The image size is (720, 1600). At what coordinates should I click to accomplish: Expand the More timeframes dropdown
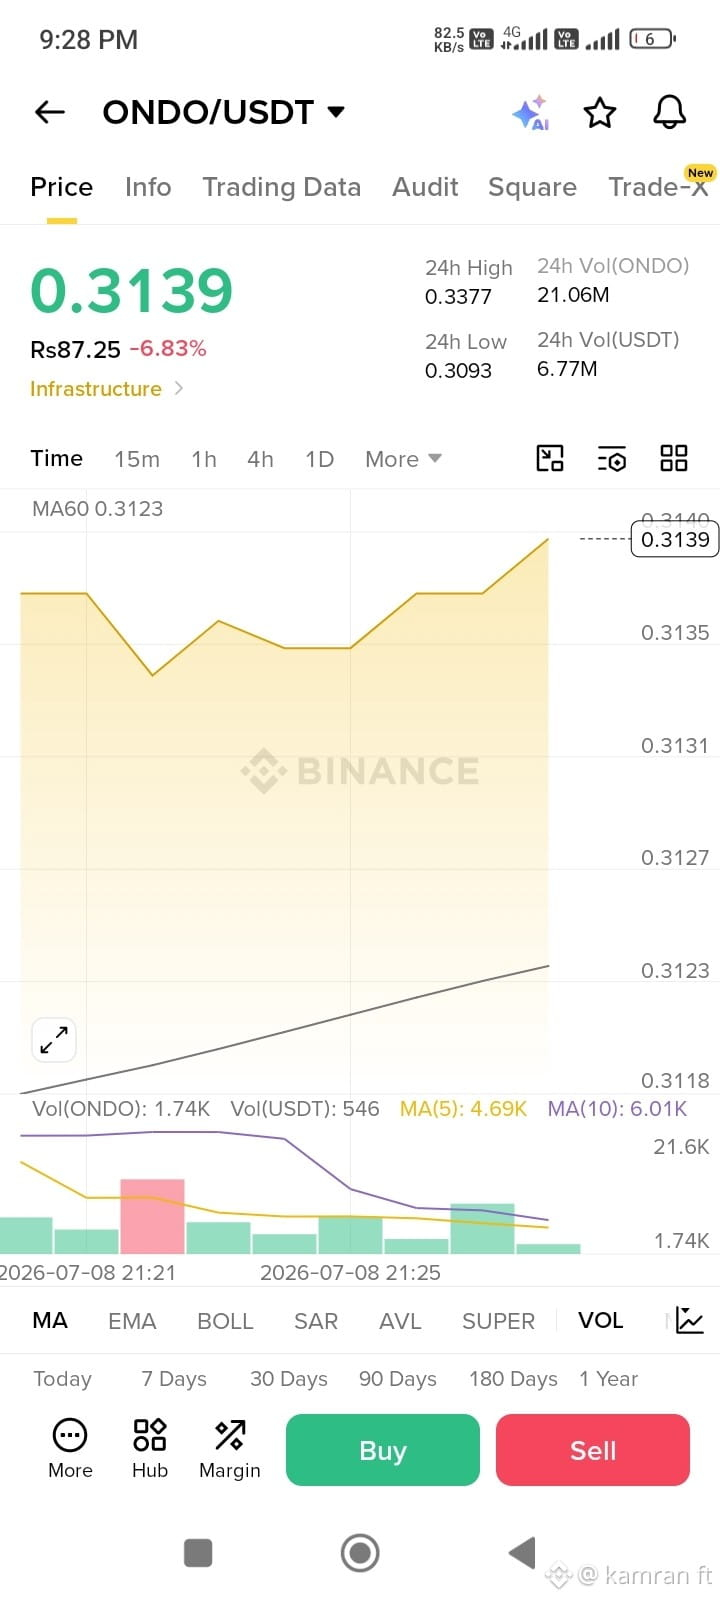click(x=403, y=459)
